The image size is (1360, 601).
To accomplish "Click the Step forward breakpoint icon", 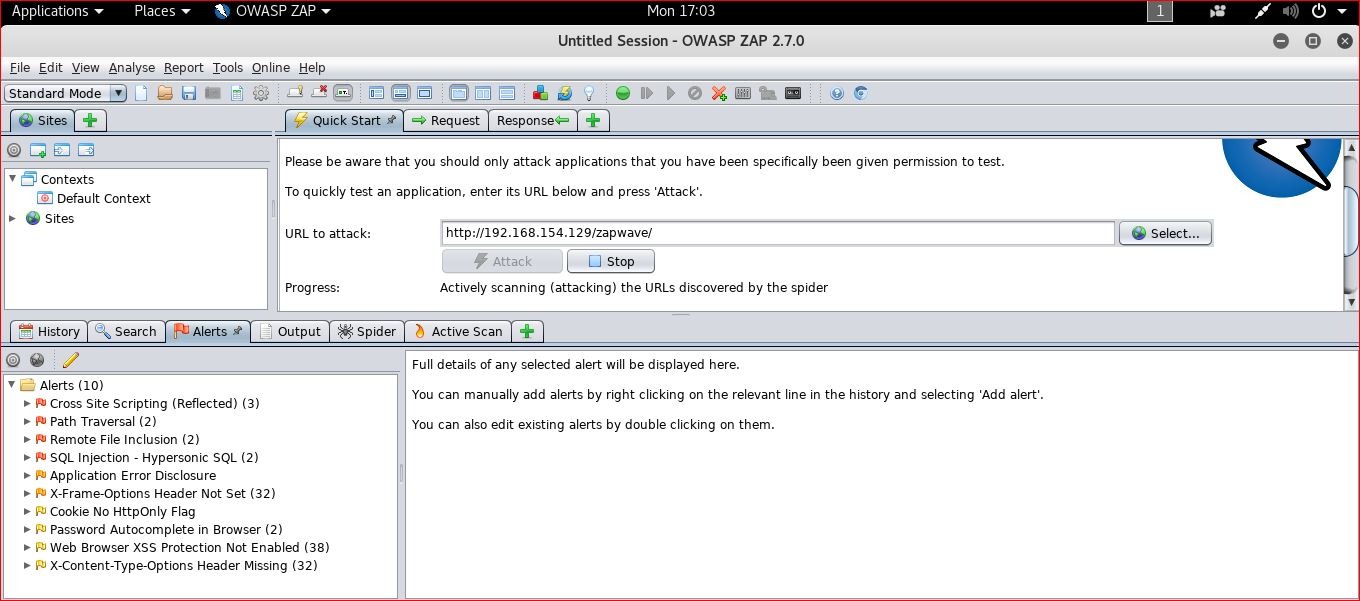I will 647,93.
